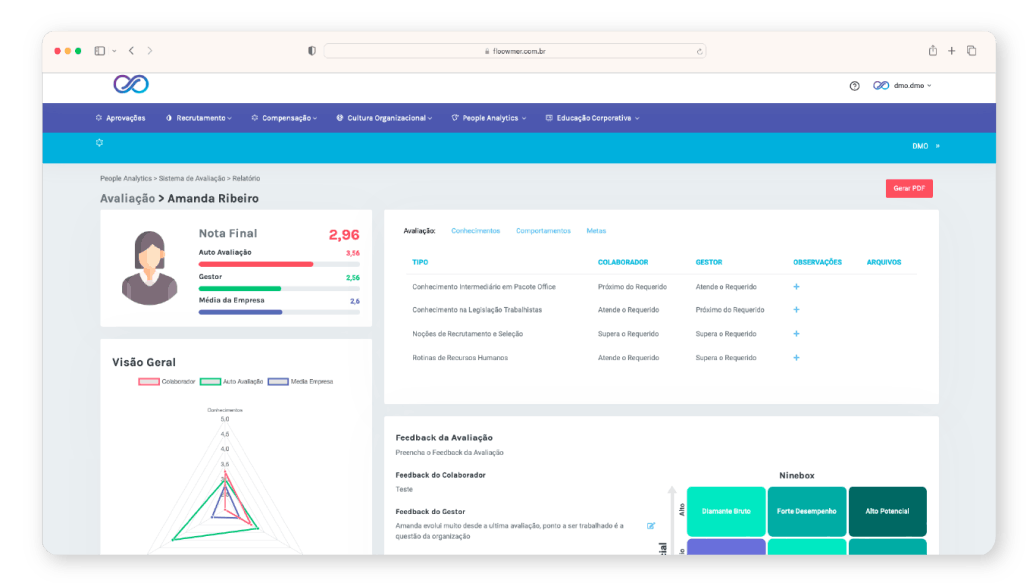Click the 'Feedback do Colaborador' label
The width and height of the screenshot is (1036, 583).
(x=441, y=475)
